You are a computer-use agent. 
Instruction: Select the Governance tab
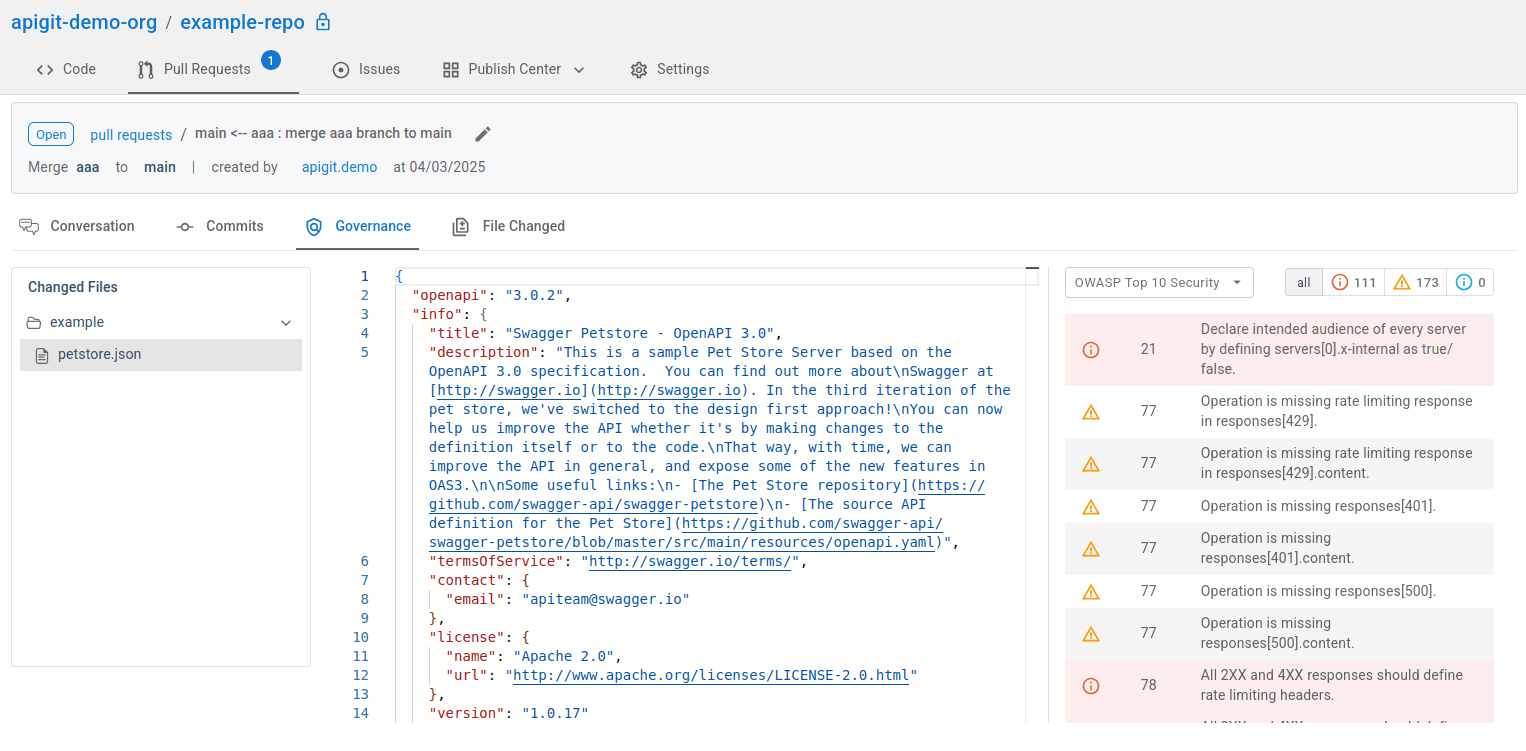coord(358,227)
